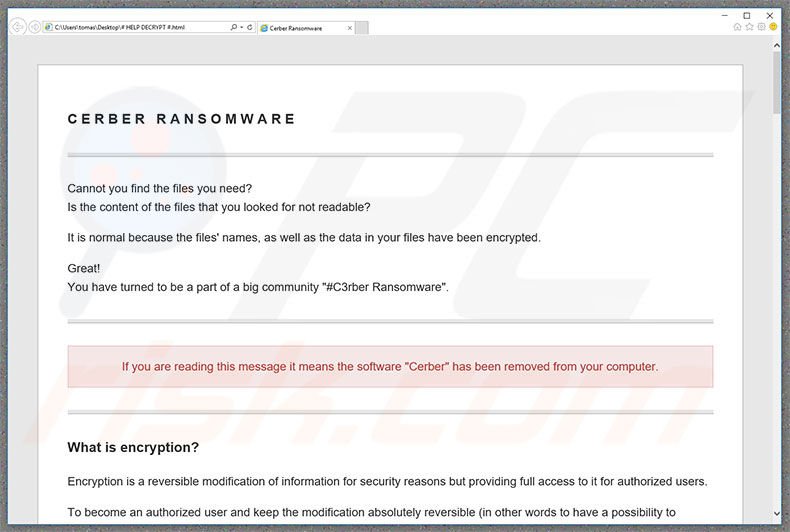
Task: Refresh the page with the reload icon
Action: click(249, 27)
